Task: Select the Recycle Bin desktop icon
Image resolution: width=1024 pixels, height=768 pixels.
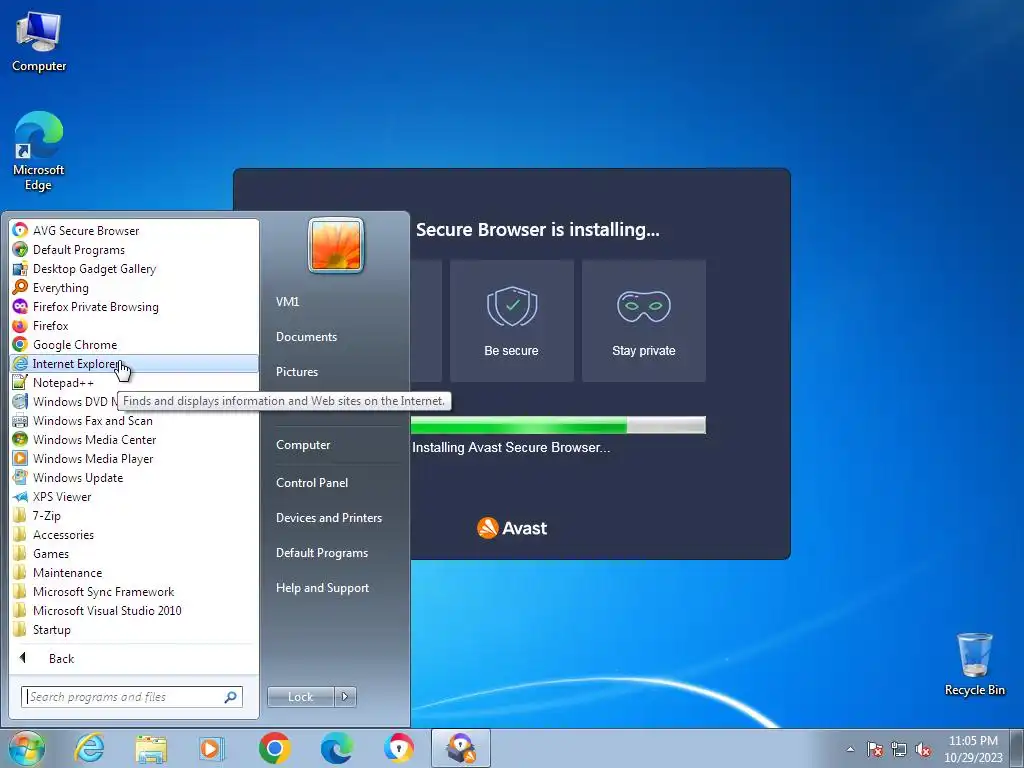Action: pyautogui.click(x=974, y=664)
